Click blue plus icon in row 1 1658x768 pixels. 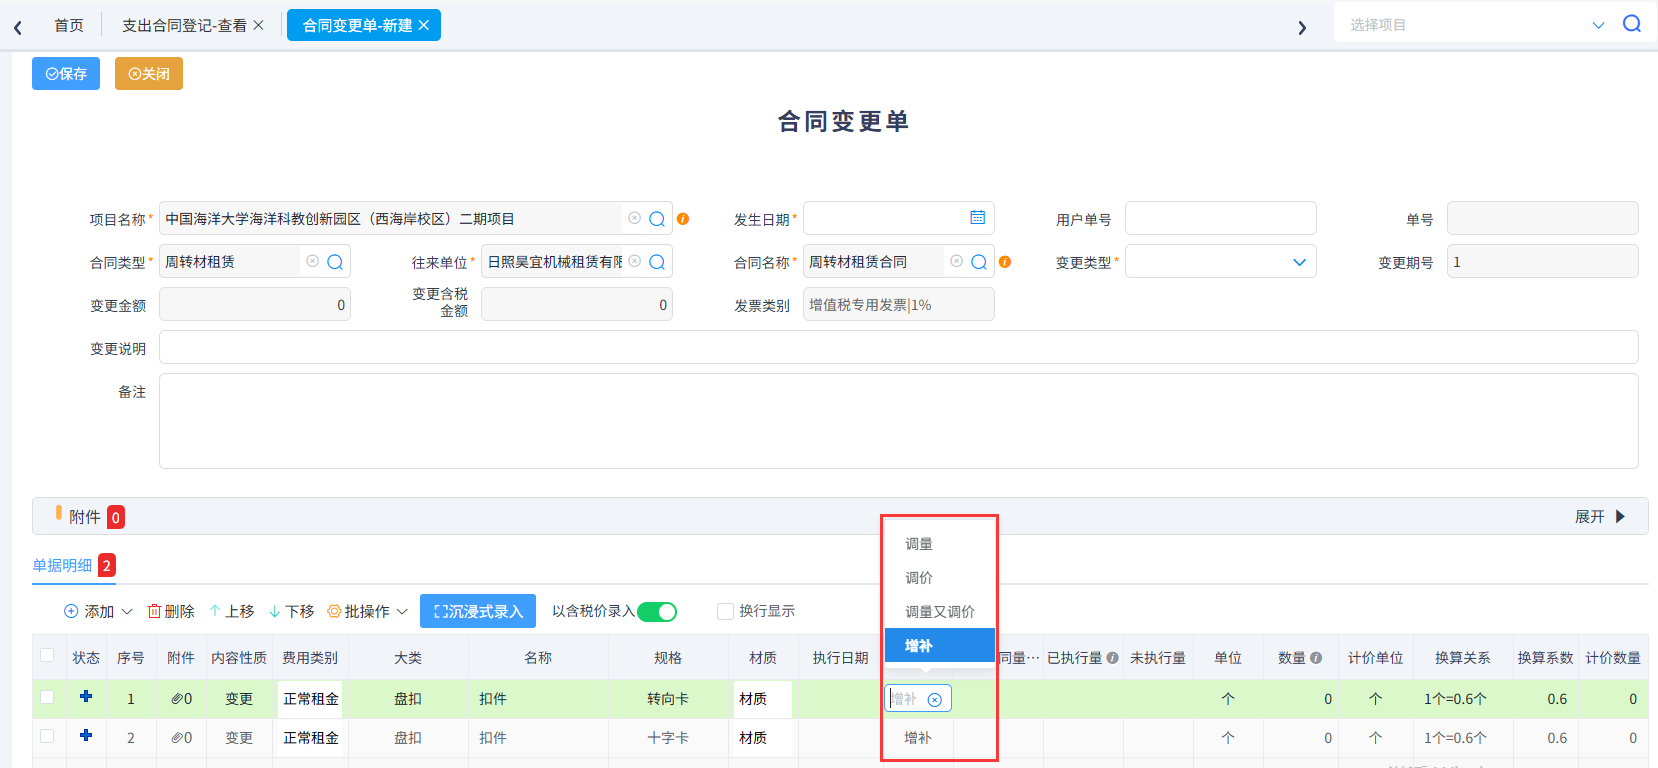(86, 696)
